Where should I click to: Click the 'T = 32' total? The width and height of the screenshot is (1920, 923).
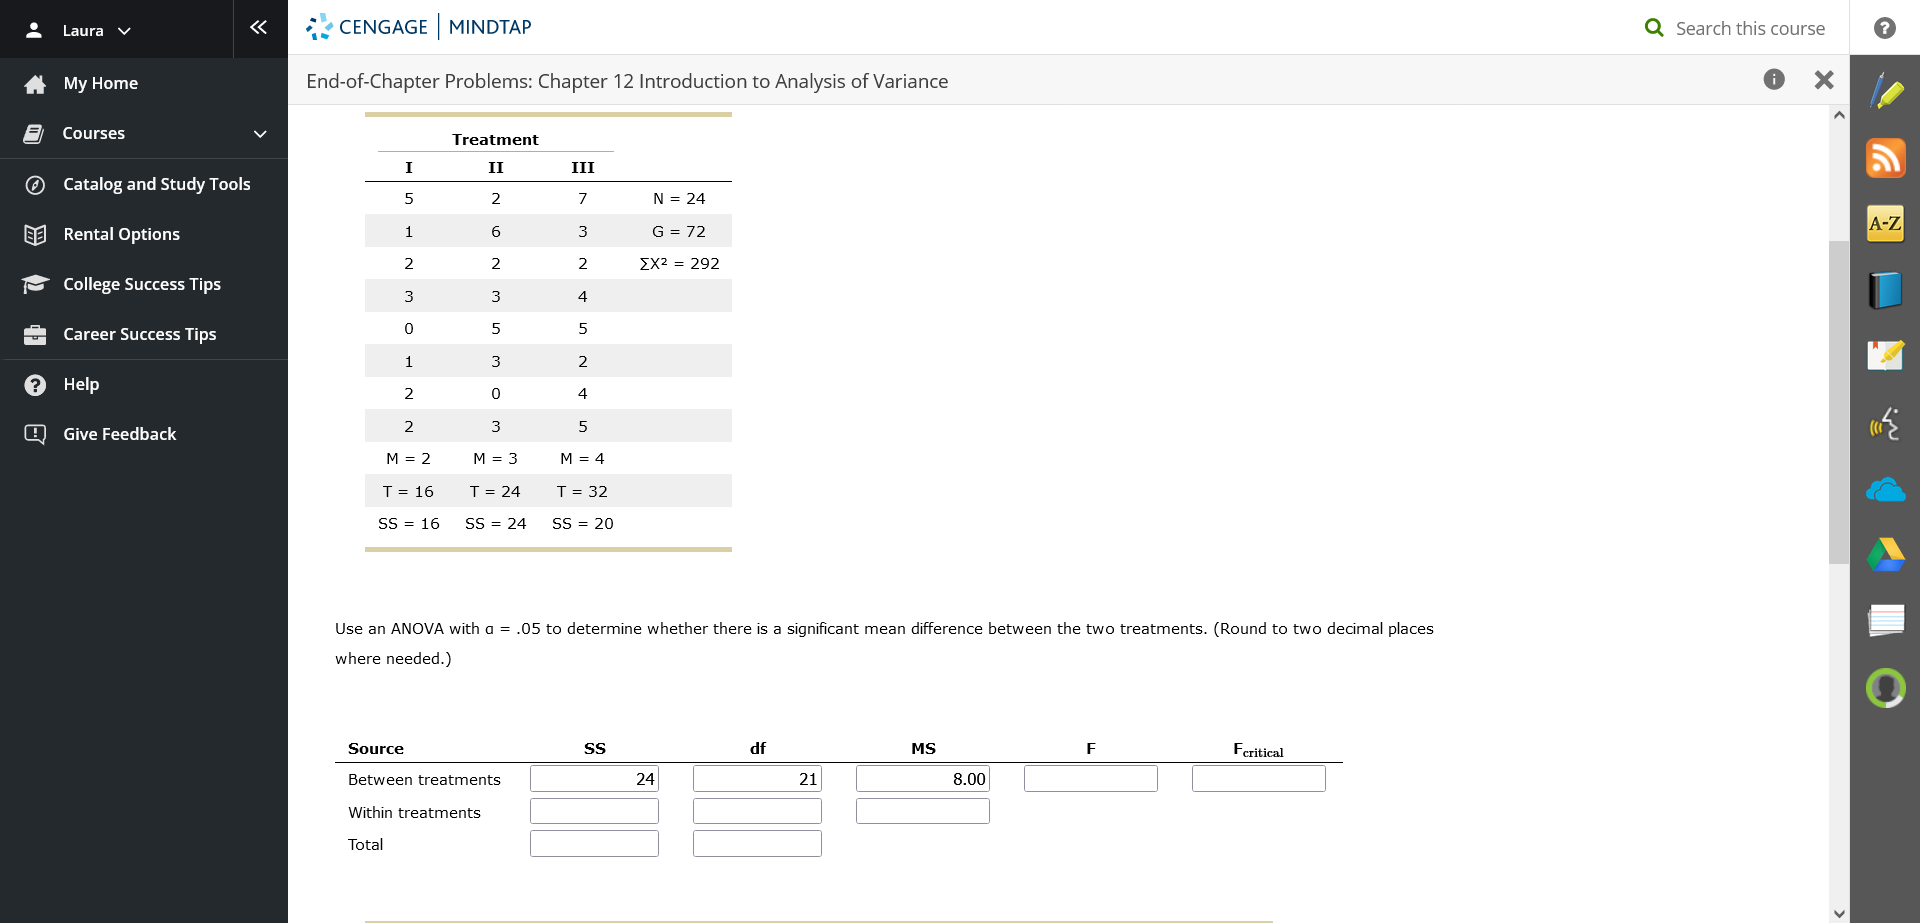point(582,492)
